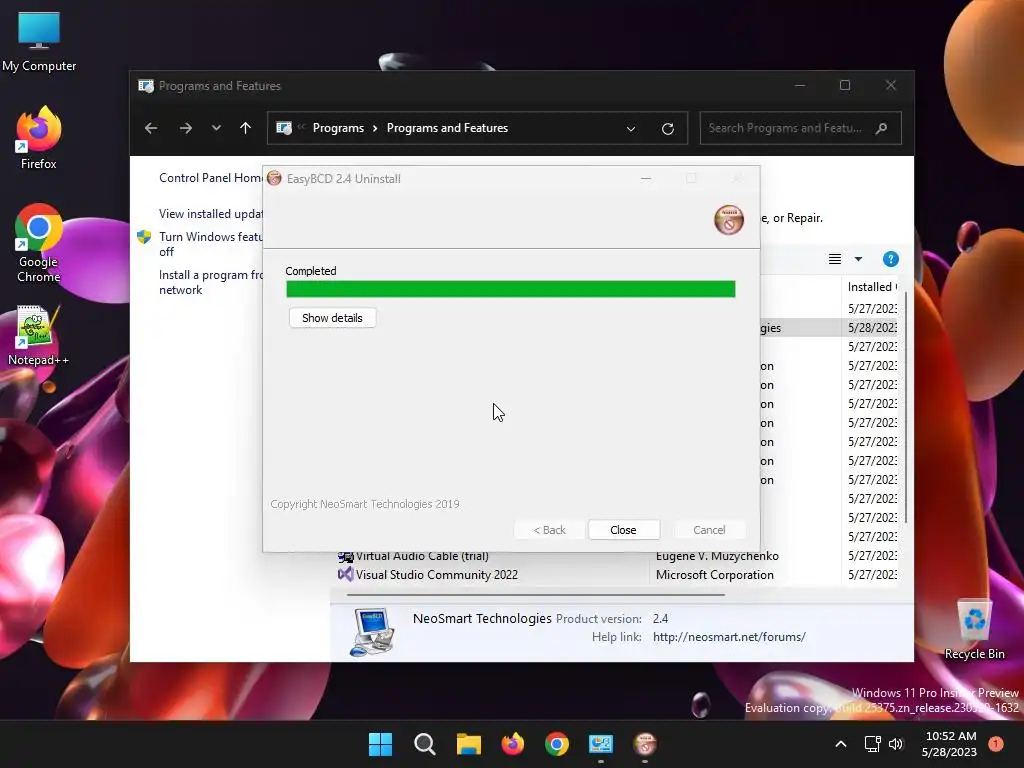Viewport: 1024px width, 768px height.
Task: Launch Chrome from the taskbar
Action: click(556, 744)
